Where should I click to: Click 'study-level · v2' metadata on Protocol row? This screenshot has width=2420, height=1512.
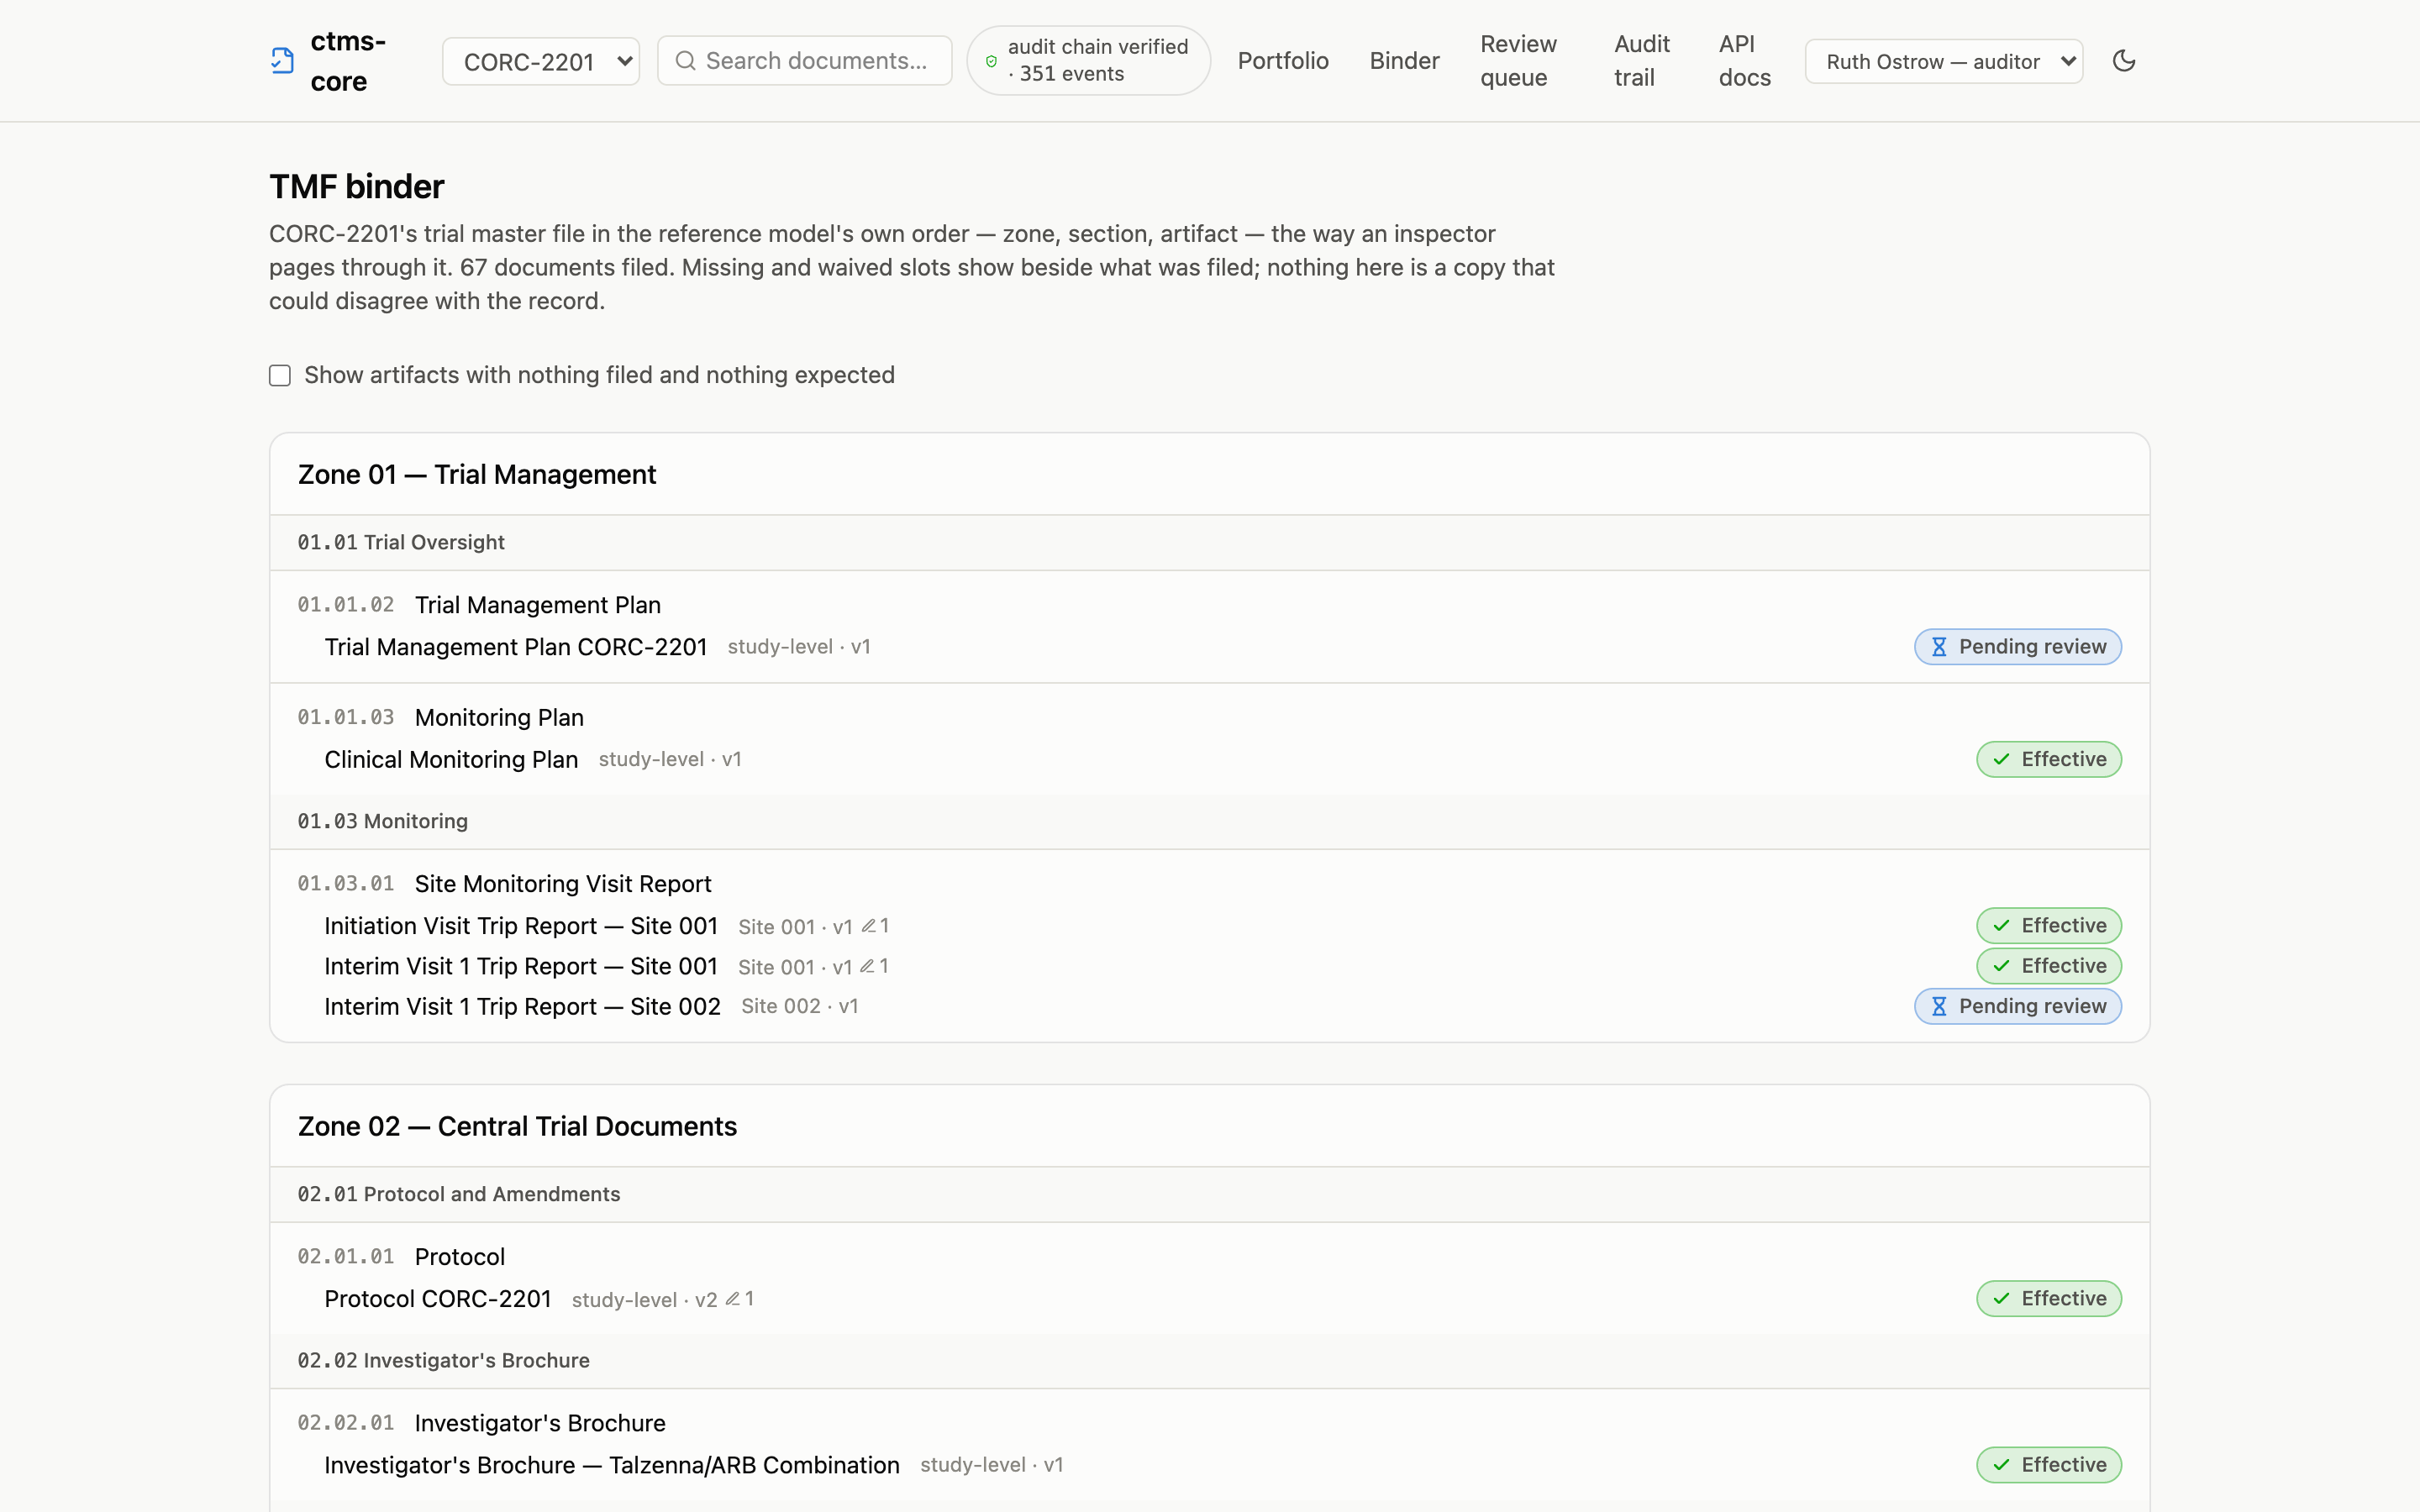pyautogui.click(x=644, y=1300)
